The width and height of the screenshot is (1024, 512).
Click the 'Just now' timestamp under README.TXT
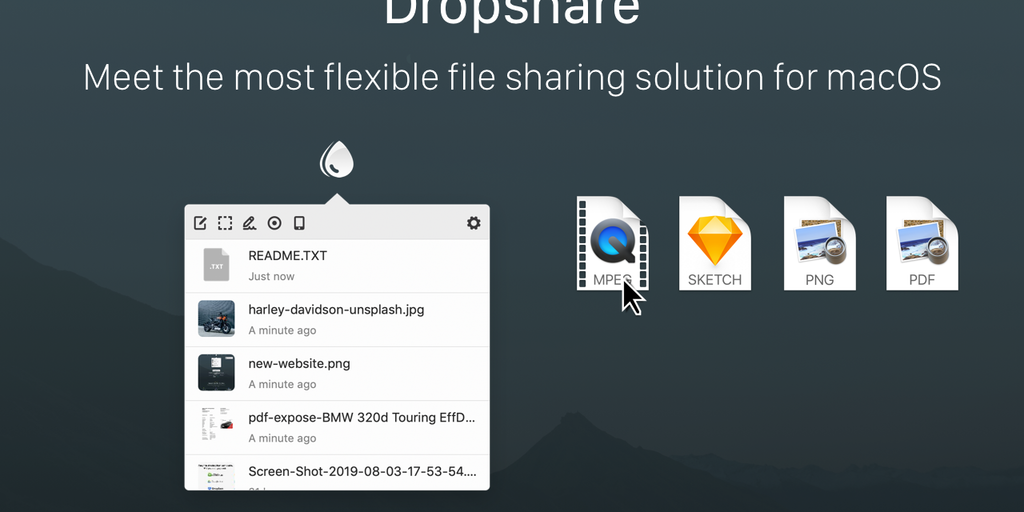pyautogui.click(x=271, y=276)
